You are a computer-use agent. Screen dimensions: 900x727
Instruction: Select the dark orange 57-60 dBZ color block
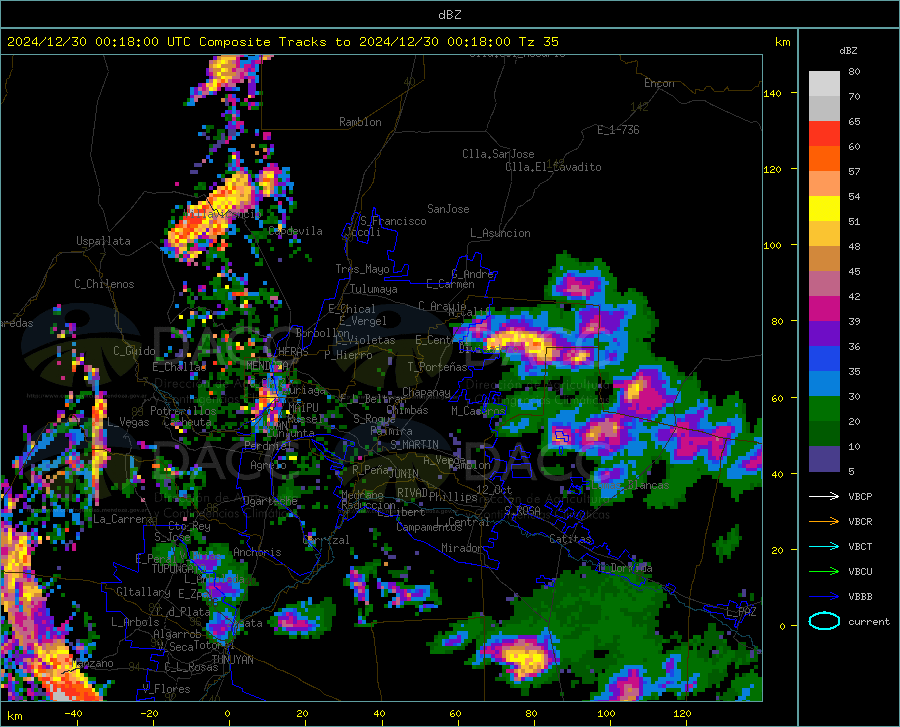(824, 159)
